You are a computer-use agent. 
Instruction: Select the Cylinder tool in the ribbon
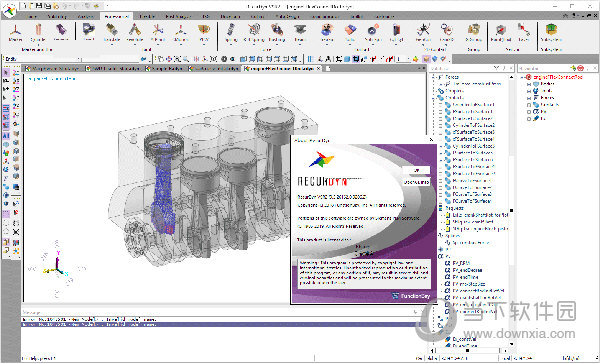click(x=38, y=33)
